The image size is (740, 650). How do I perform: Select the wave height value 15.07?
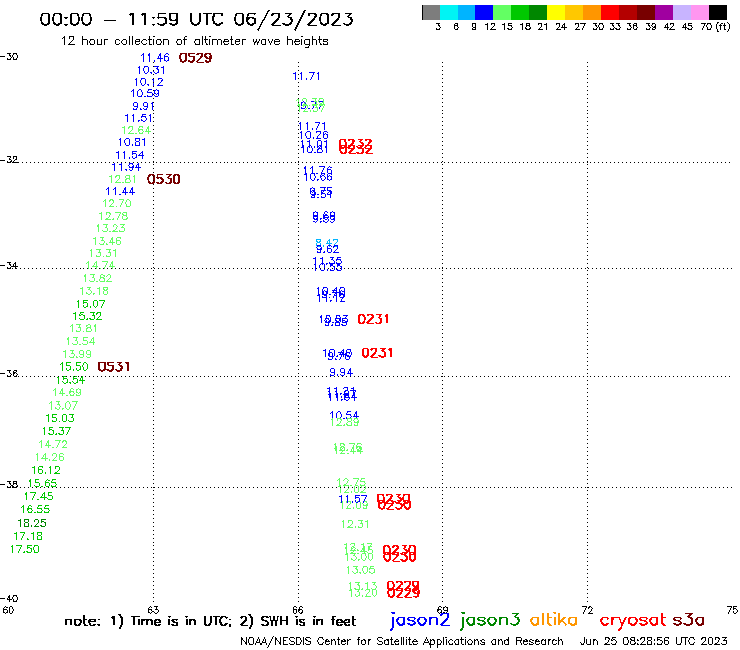click(x=91, y=304)
